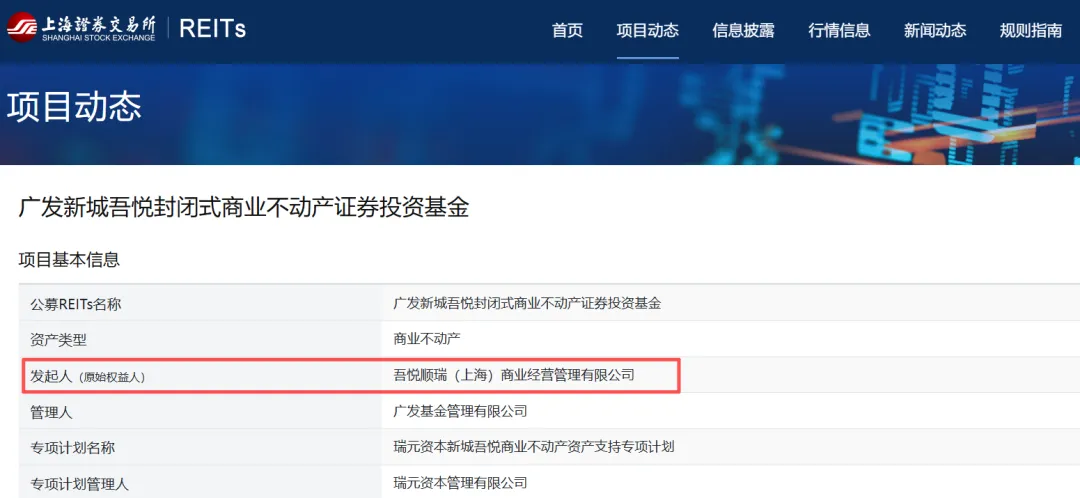Go to 行情信息 in the navigation
1080x498 pixels.
839,30
